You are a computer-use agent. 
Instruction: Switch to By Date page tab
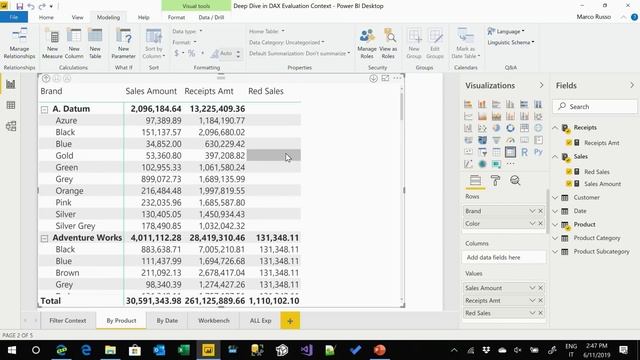tap(167, 321)
